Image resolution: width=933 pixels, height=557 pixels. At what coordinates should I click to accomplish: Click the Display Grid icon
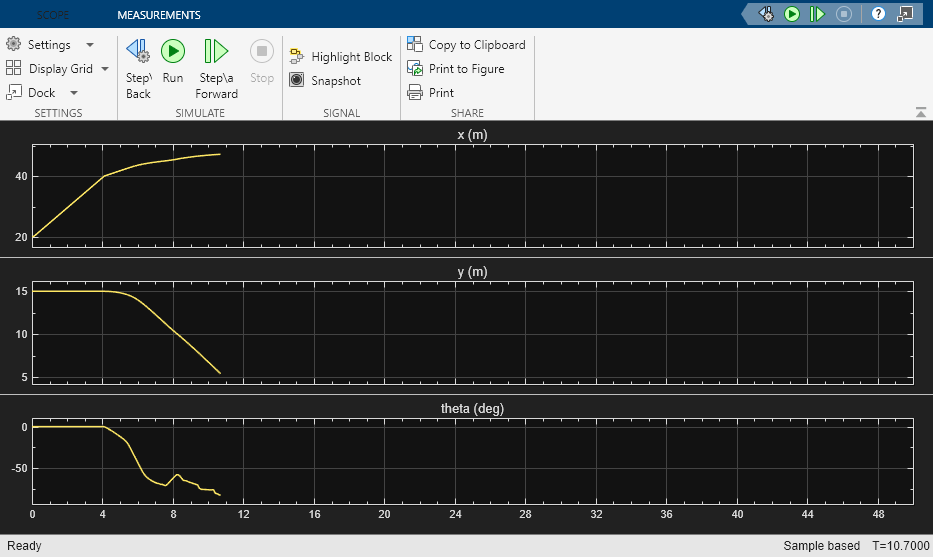tap(14, 68)
